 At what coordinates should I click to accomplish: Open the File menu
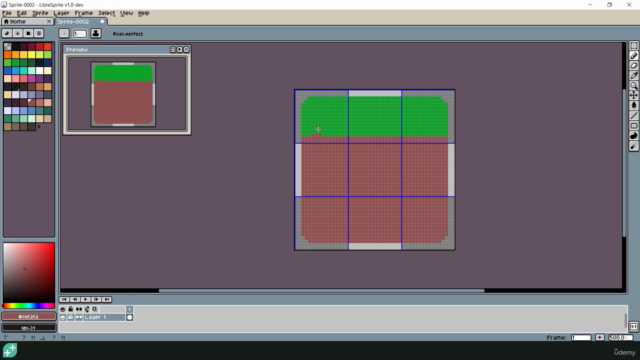point(7,13)
